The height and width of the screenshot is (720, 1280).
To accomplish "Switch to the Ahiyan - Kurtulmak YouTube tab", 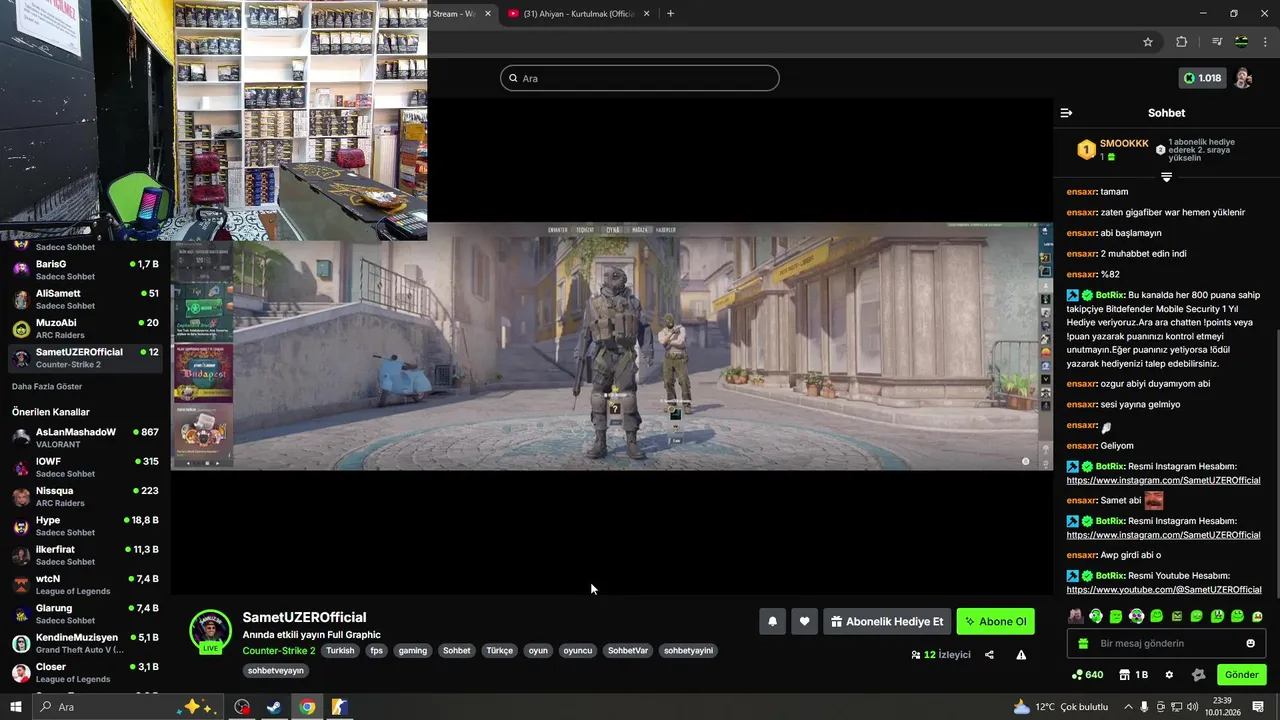I will pos(578,14).
